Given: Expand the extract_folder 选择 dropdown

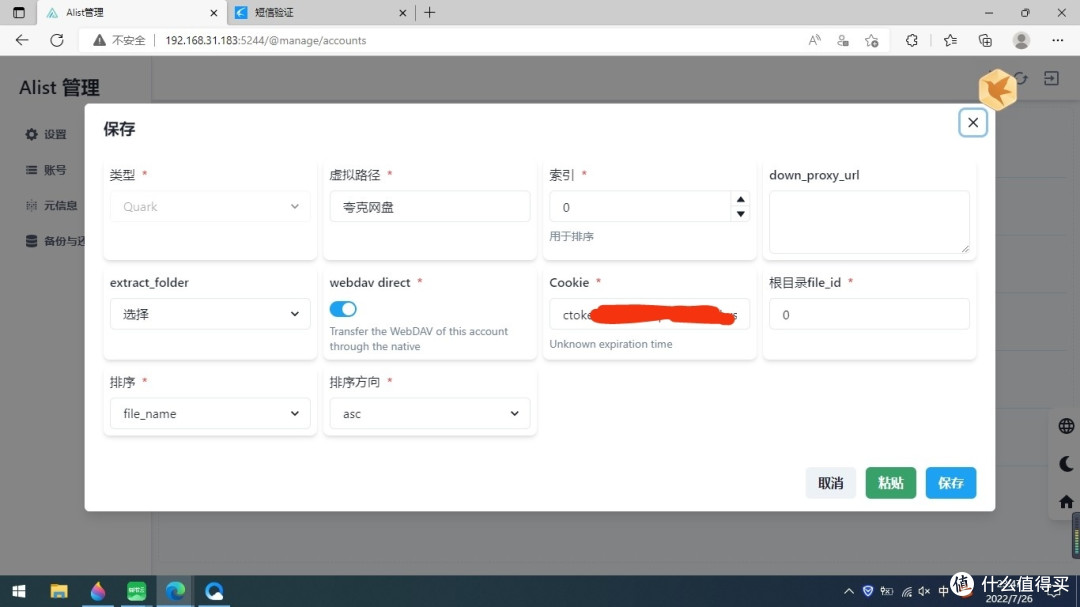Looking at the screenshot, I should (209, 314).
